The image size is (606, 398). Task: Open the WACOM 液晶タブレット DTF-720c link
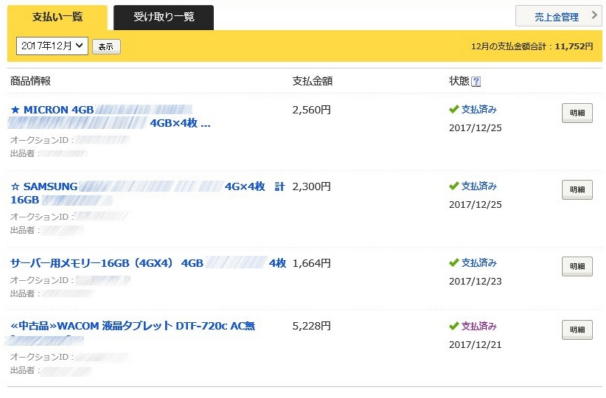coord(133,326)
